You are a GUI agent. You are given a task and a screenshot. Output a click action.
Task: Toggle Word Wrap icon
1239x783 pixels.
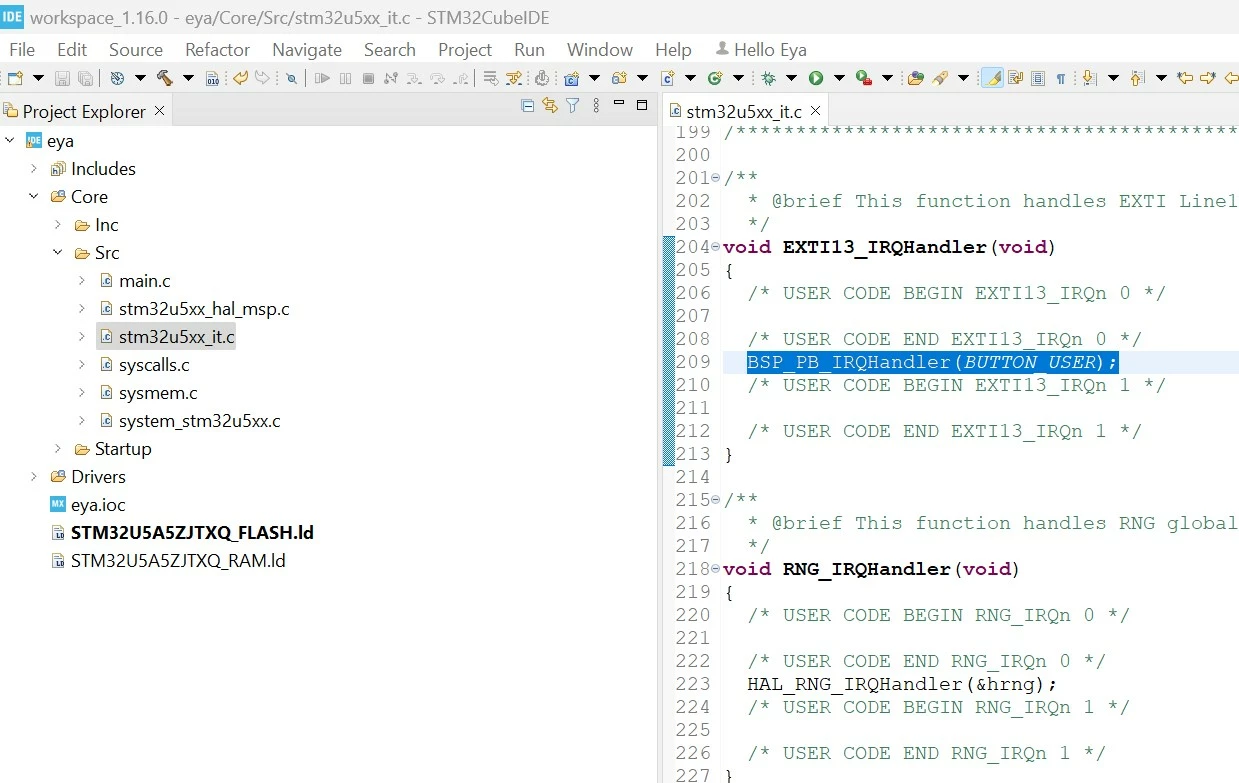point(1015,78)
